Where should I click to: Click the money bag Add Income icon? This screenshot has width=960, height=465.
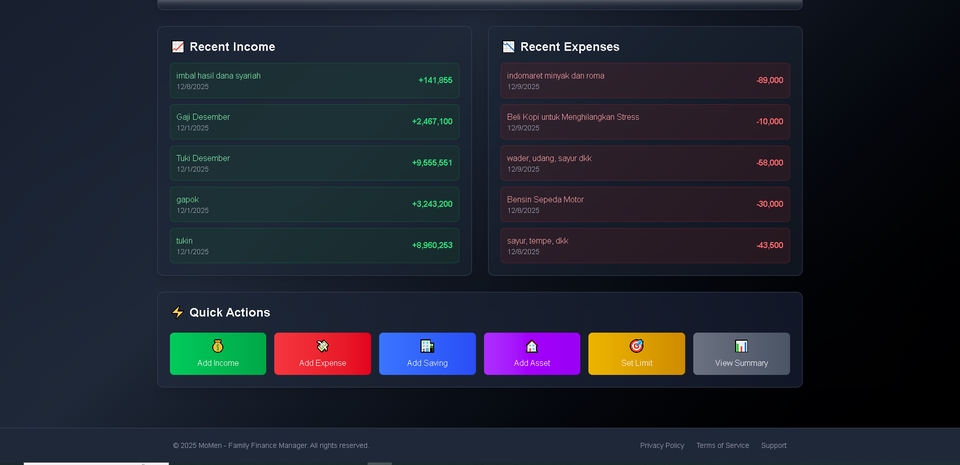point(218,346)
